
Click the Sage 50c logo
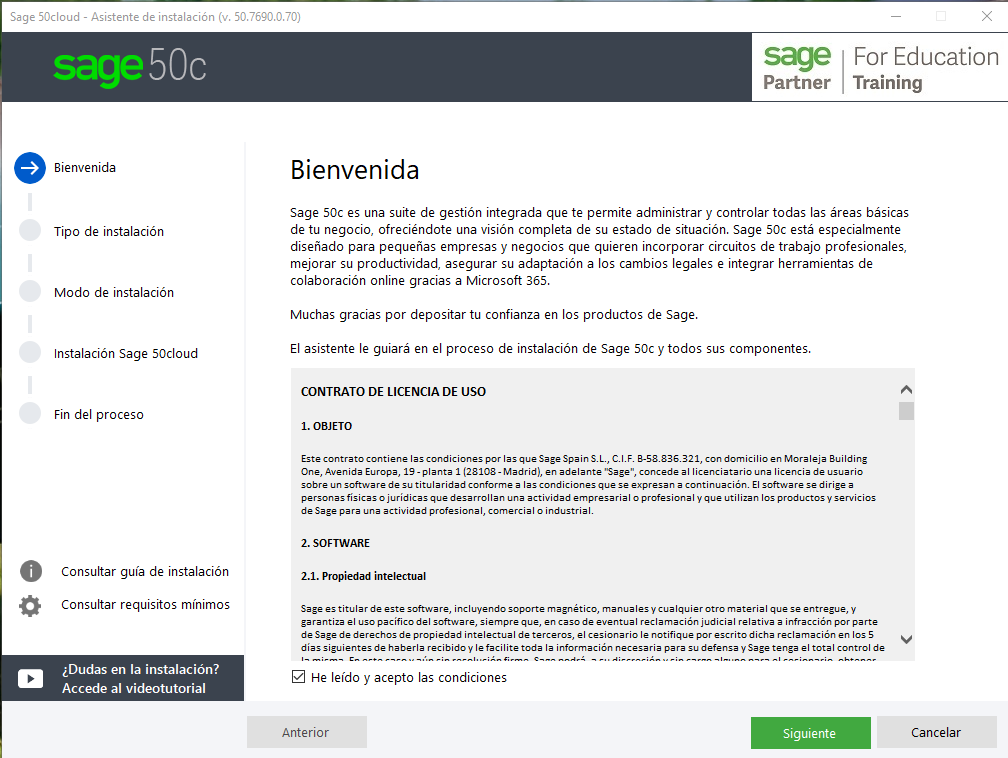click(x=130, y=66)
